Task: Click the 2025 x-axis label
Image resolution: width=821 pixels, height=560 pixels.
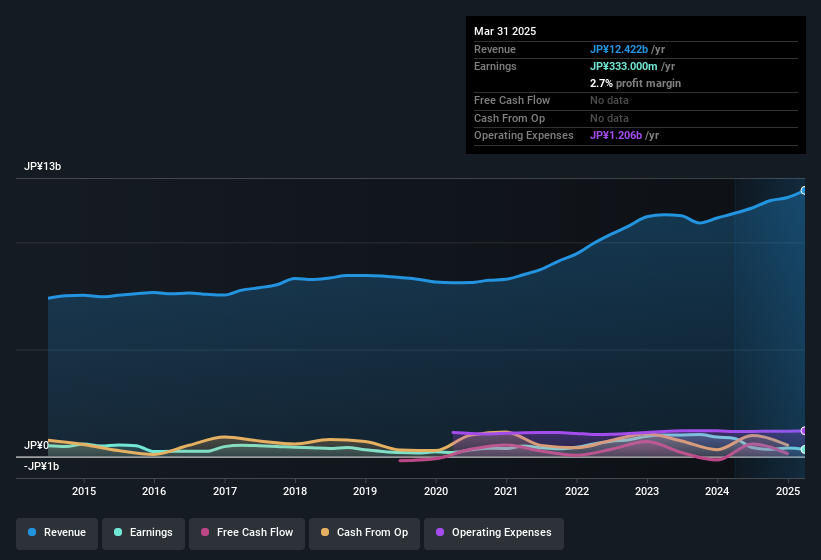Action: 787,491
